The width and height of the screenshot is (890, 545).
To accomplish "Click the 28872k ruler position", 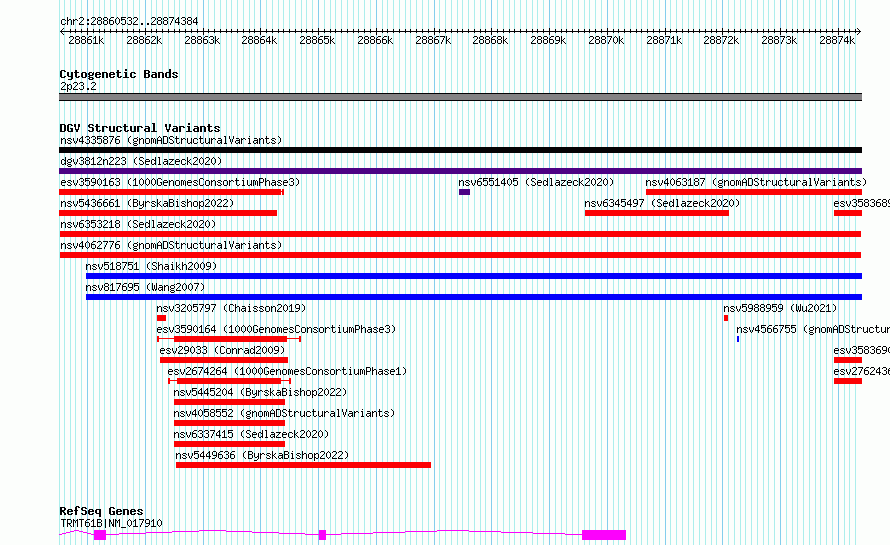I will (x=721, y=40).
